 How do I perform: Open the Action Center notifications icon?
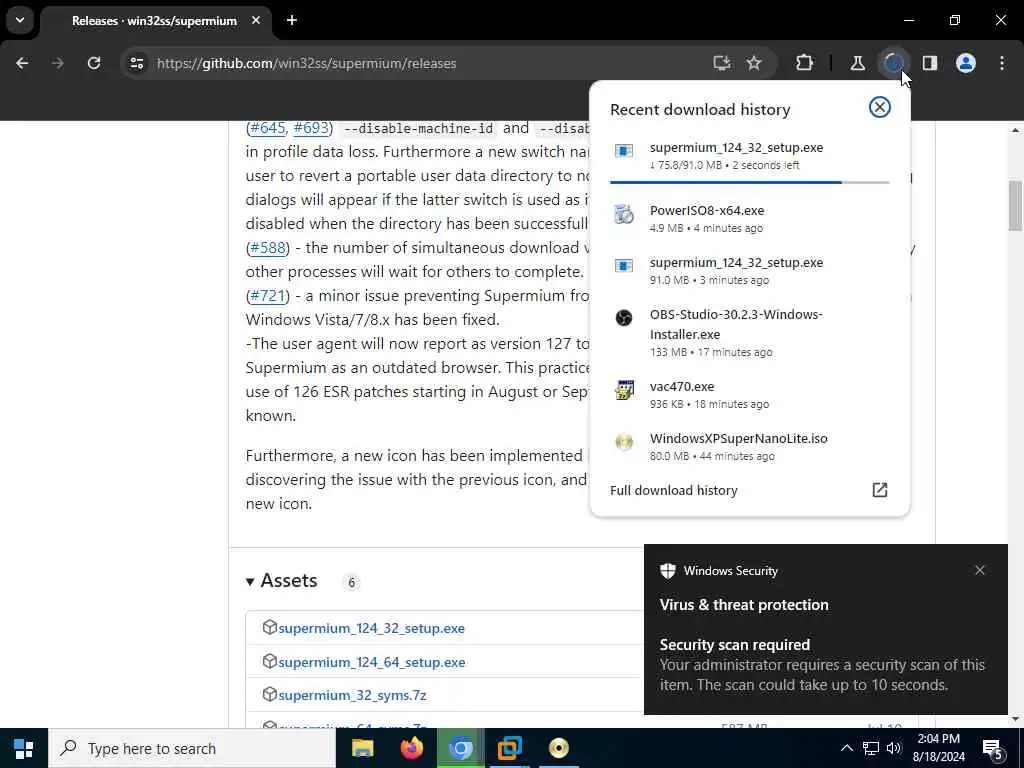993,749
